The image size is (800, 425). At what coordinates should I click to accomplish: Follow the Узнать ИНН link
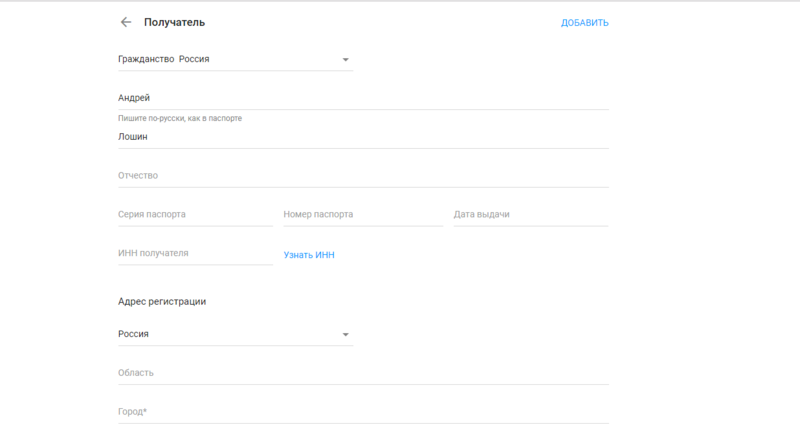309,255
